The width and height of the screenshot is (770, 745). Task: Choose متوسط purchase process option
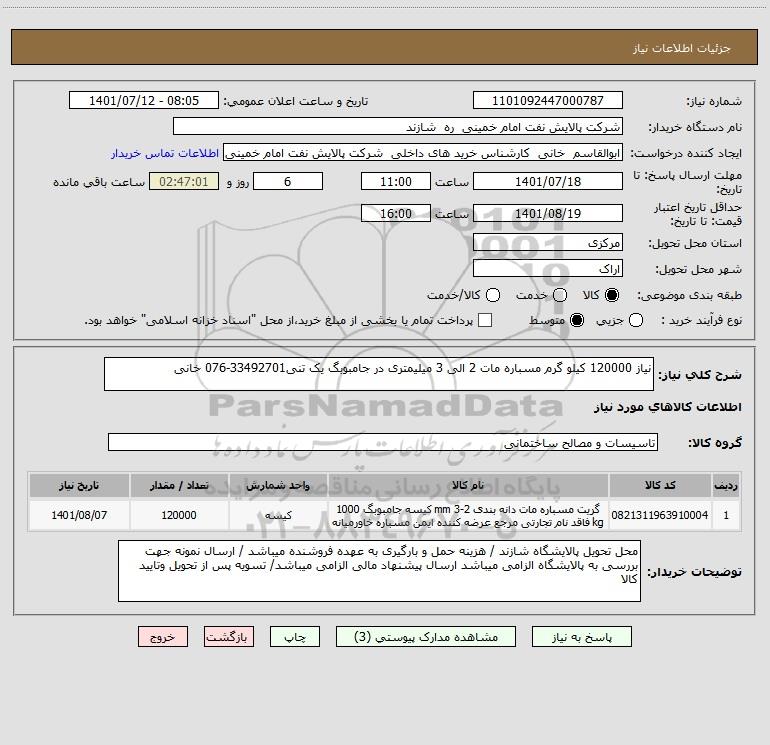tap(577, 320)
